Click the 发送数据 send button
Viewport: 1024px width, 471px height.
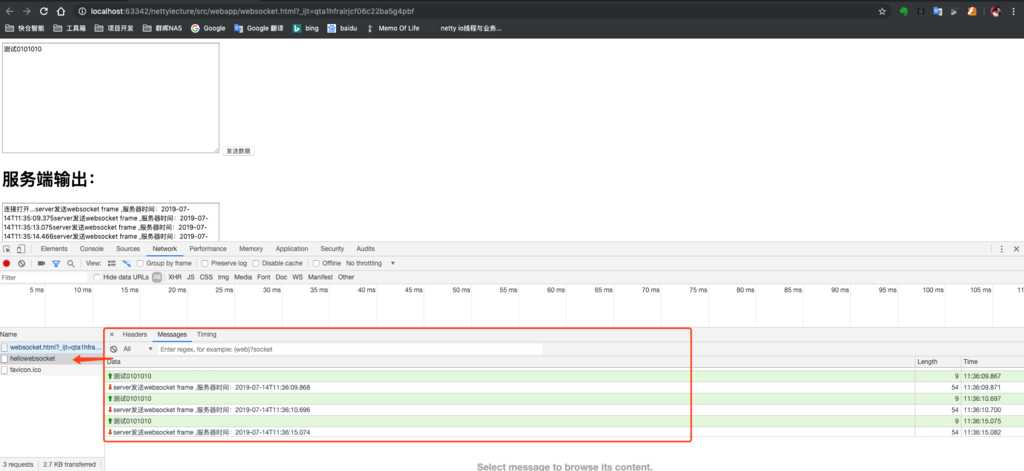pos(238,151)
